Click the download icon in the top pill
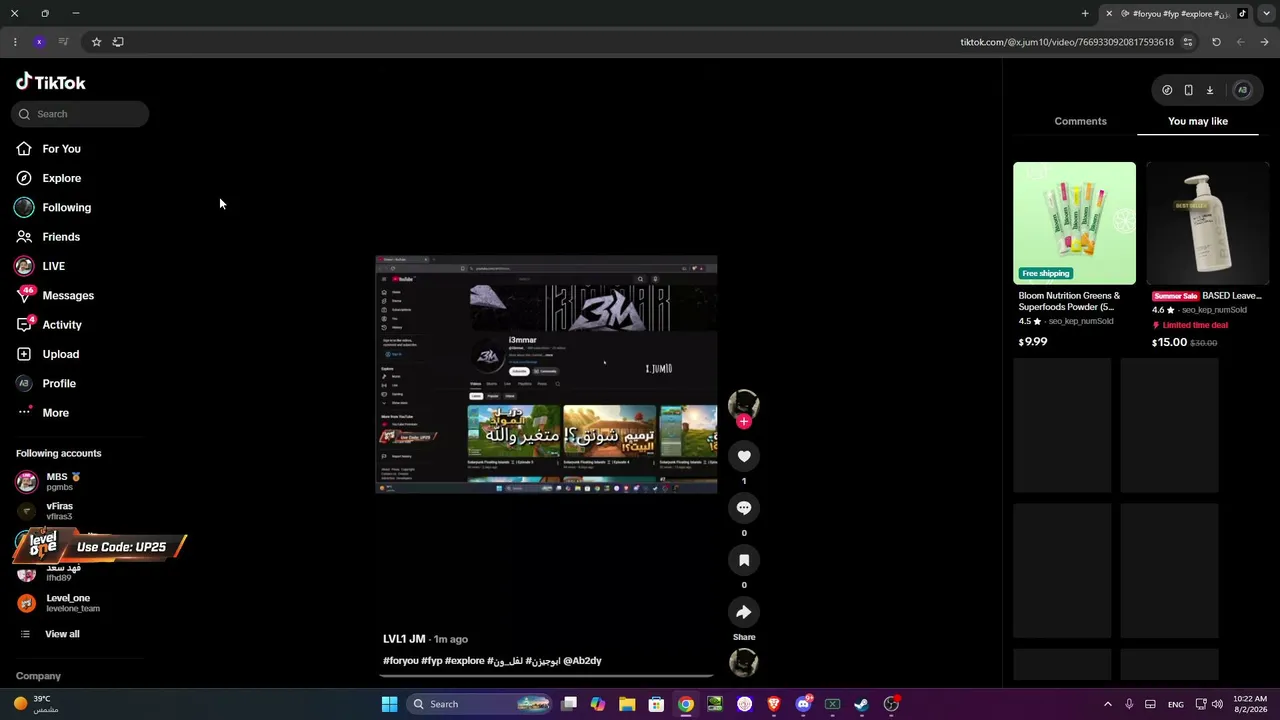This screenshot has width=1280, height=720. tap(1209, 90)
